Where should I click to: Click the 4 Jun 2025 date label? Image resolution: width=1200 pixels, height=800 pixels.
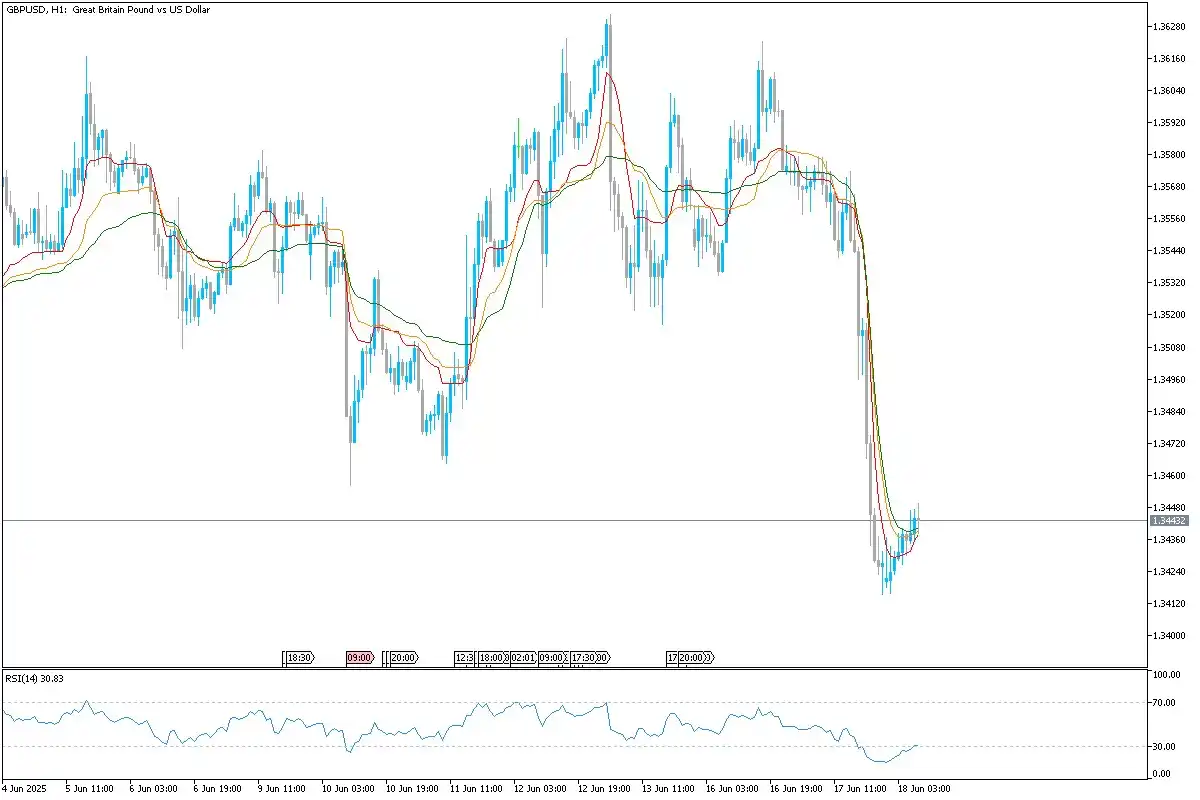tap(25, 789)
